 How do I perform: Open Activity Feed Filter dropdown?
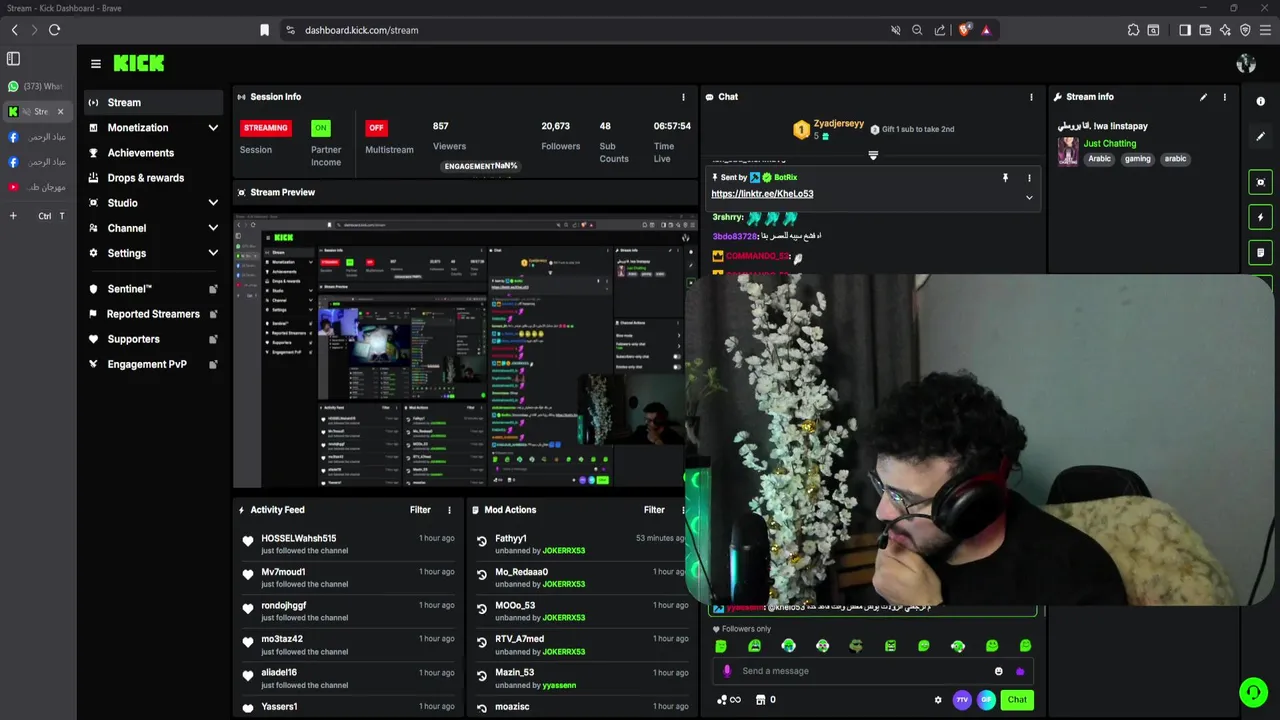[x=420, y=510]
